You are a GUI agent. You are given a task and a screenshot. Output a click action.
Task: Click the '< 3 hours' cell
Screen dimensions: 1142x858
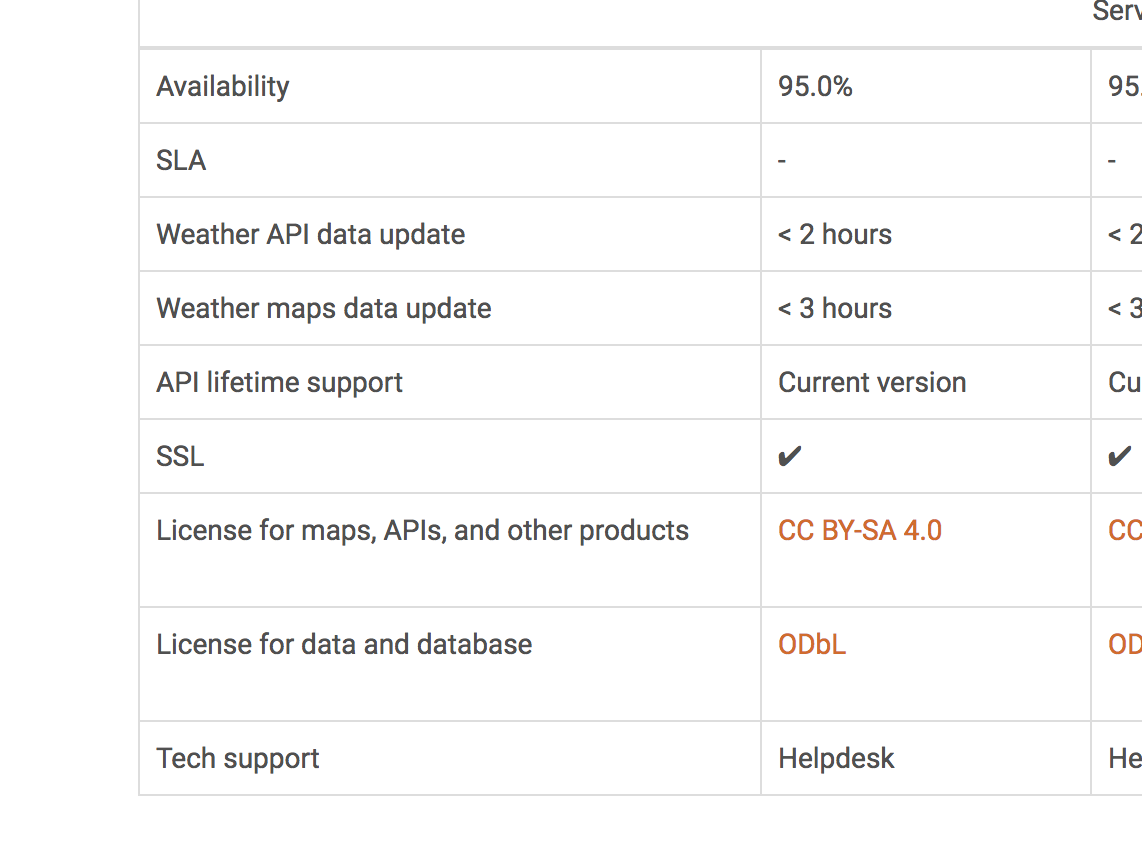(x=835, y=309)
